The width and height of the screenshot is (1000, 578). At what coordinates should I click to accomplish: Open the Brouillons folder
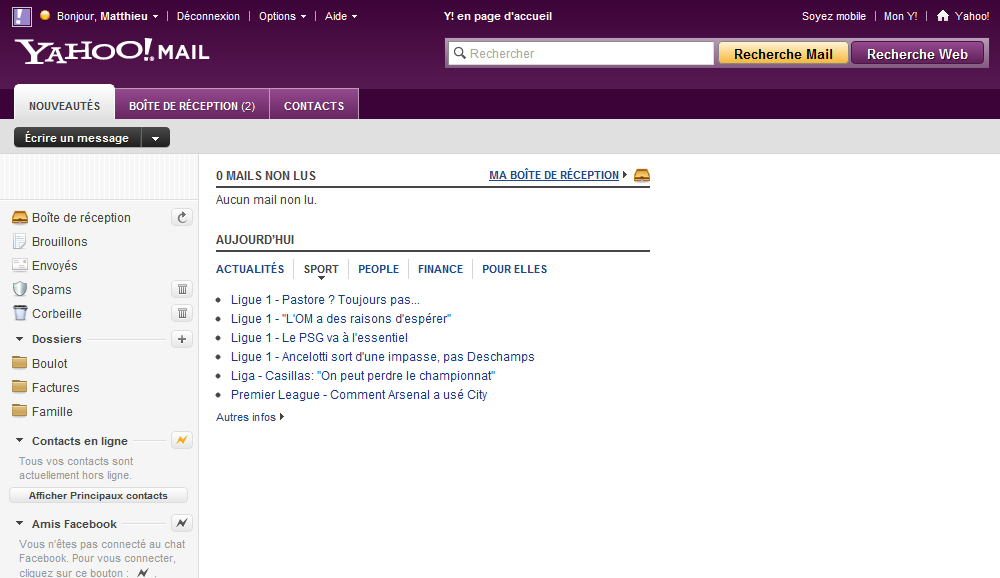[x=59, y=242]
